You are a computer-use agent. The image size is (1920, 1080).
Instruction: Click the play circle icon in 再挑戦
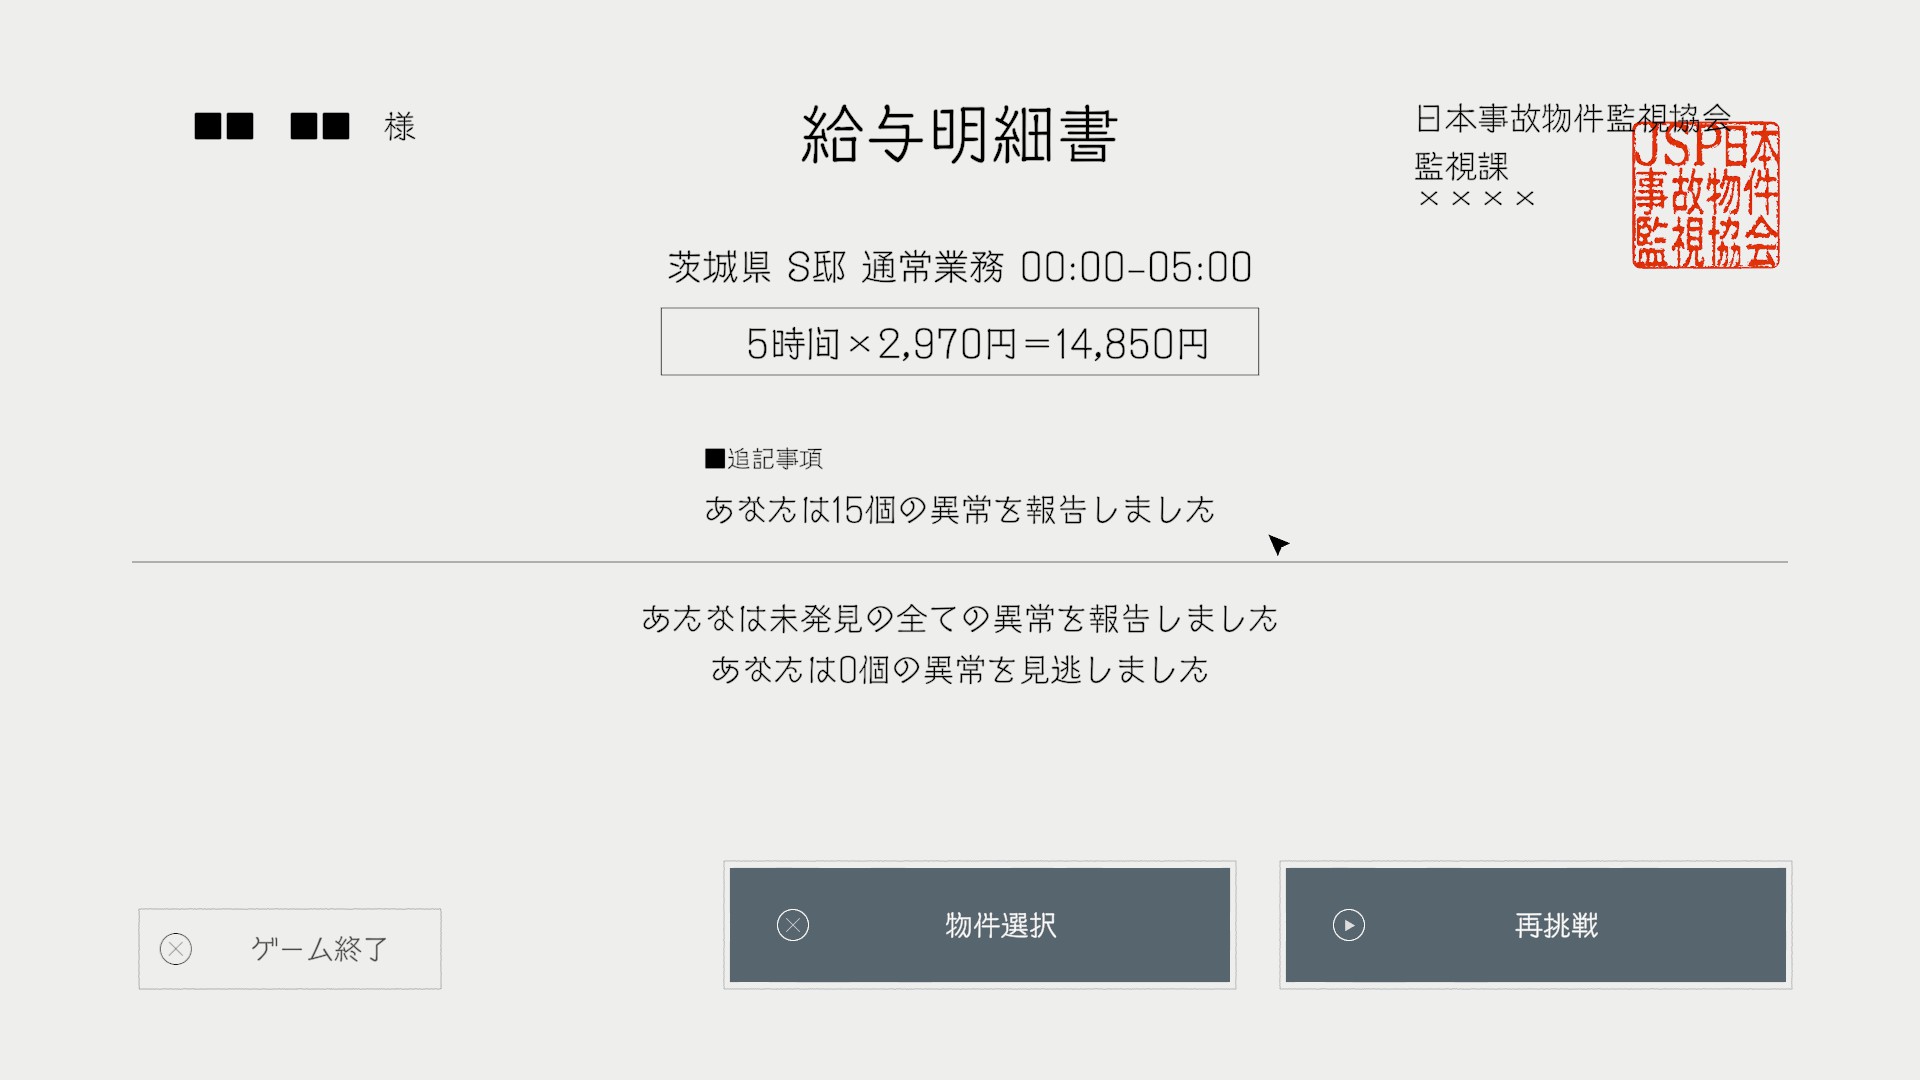click(x=1349, y=925)
